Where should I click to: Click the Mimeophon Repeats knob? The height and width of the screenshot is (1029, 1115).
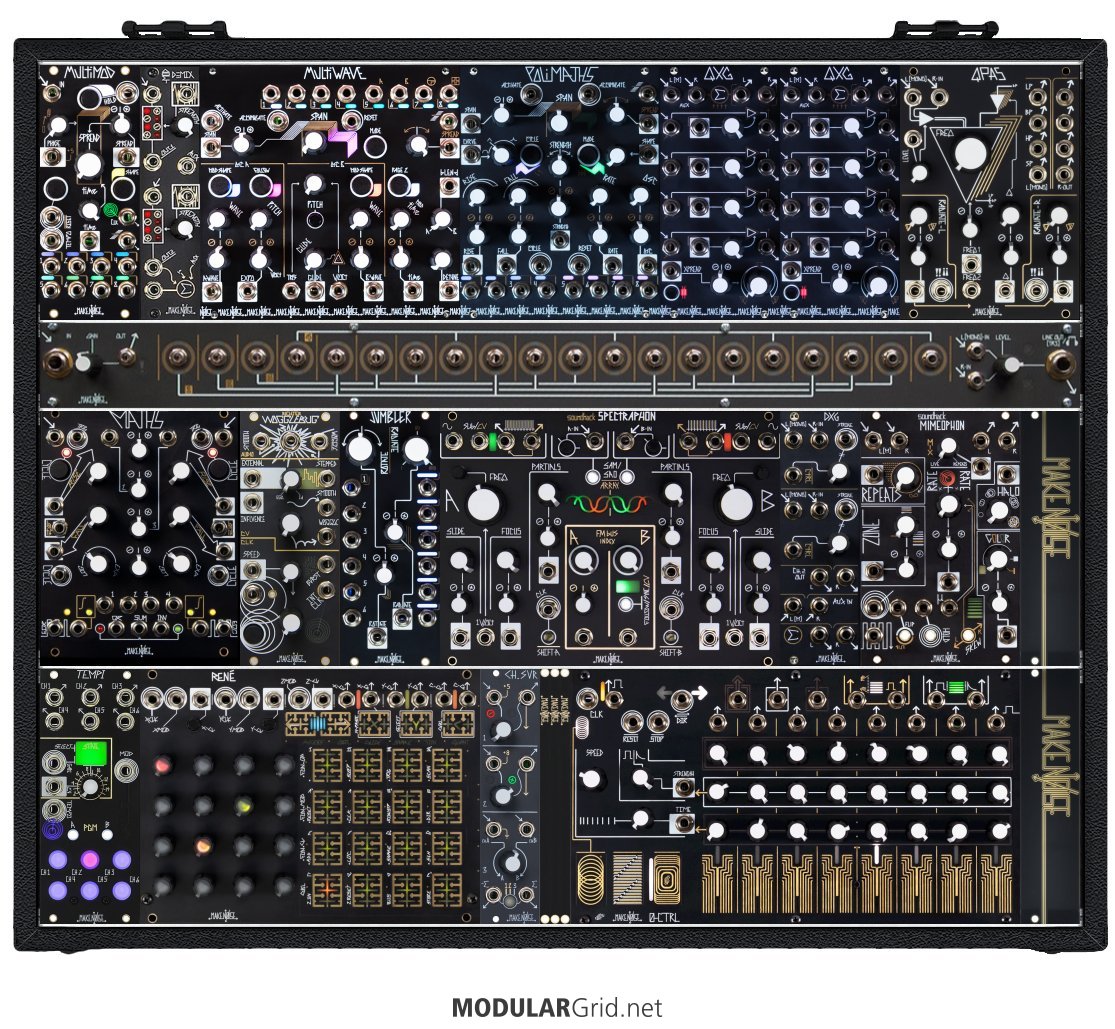(x=905, y=476)
